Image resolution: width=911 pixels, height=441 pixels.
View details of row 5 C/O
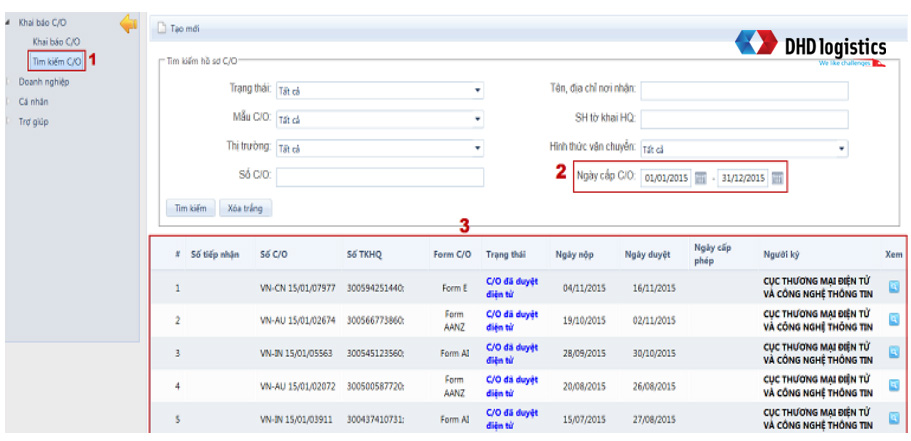pos(893,418)
